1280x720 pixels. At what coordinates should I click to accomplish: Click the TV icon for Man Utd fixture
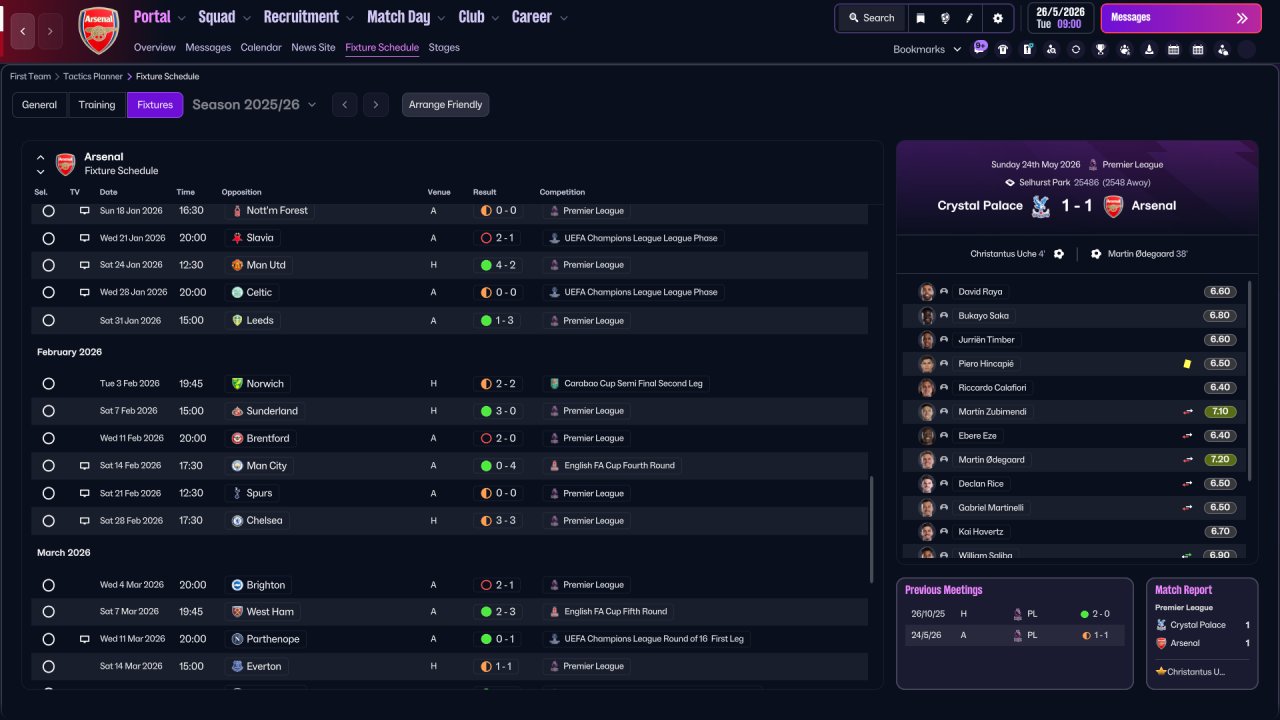(x=85, y=265)
